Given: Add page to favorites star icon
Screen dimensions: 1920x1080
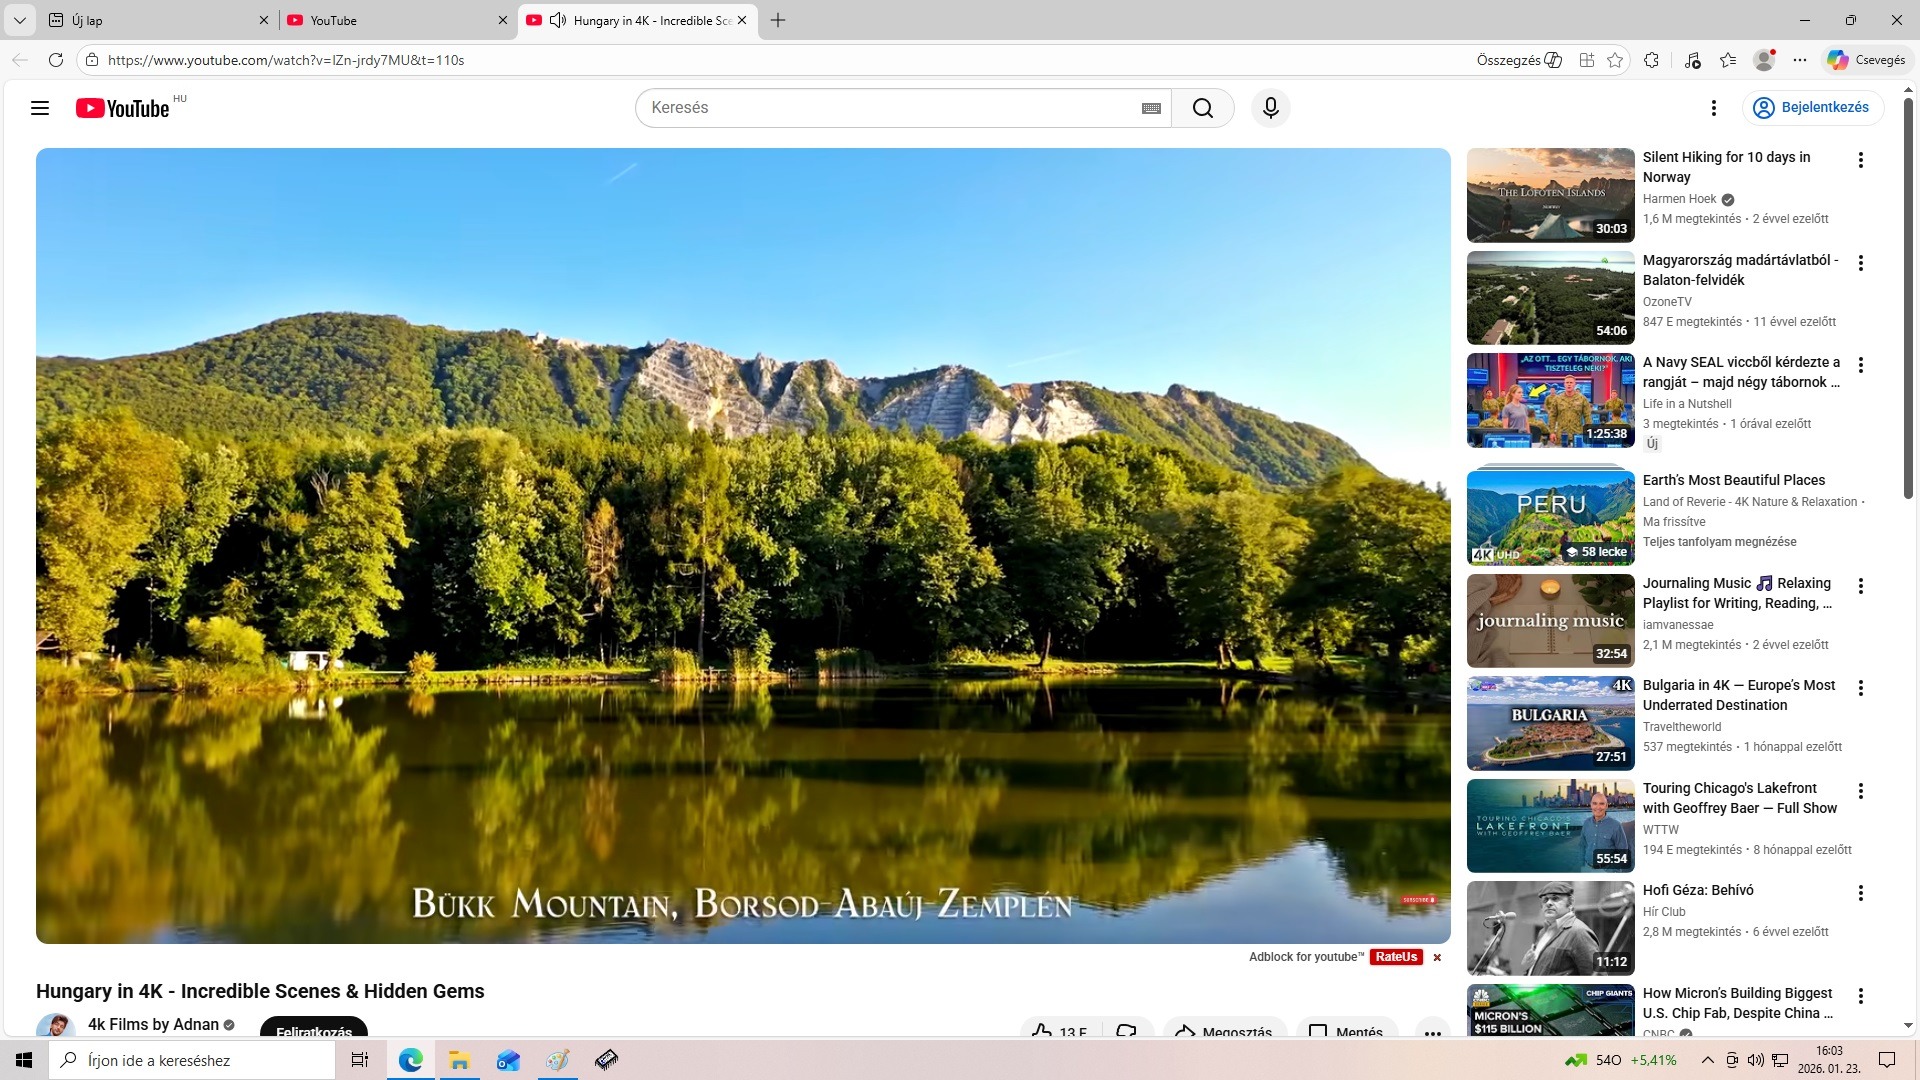Looking at the screenshot, I should [x=1615, y=60].
